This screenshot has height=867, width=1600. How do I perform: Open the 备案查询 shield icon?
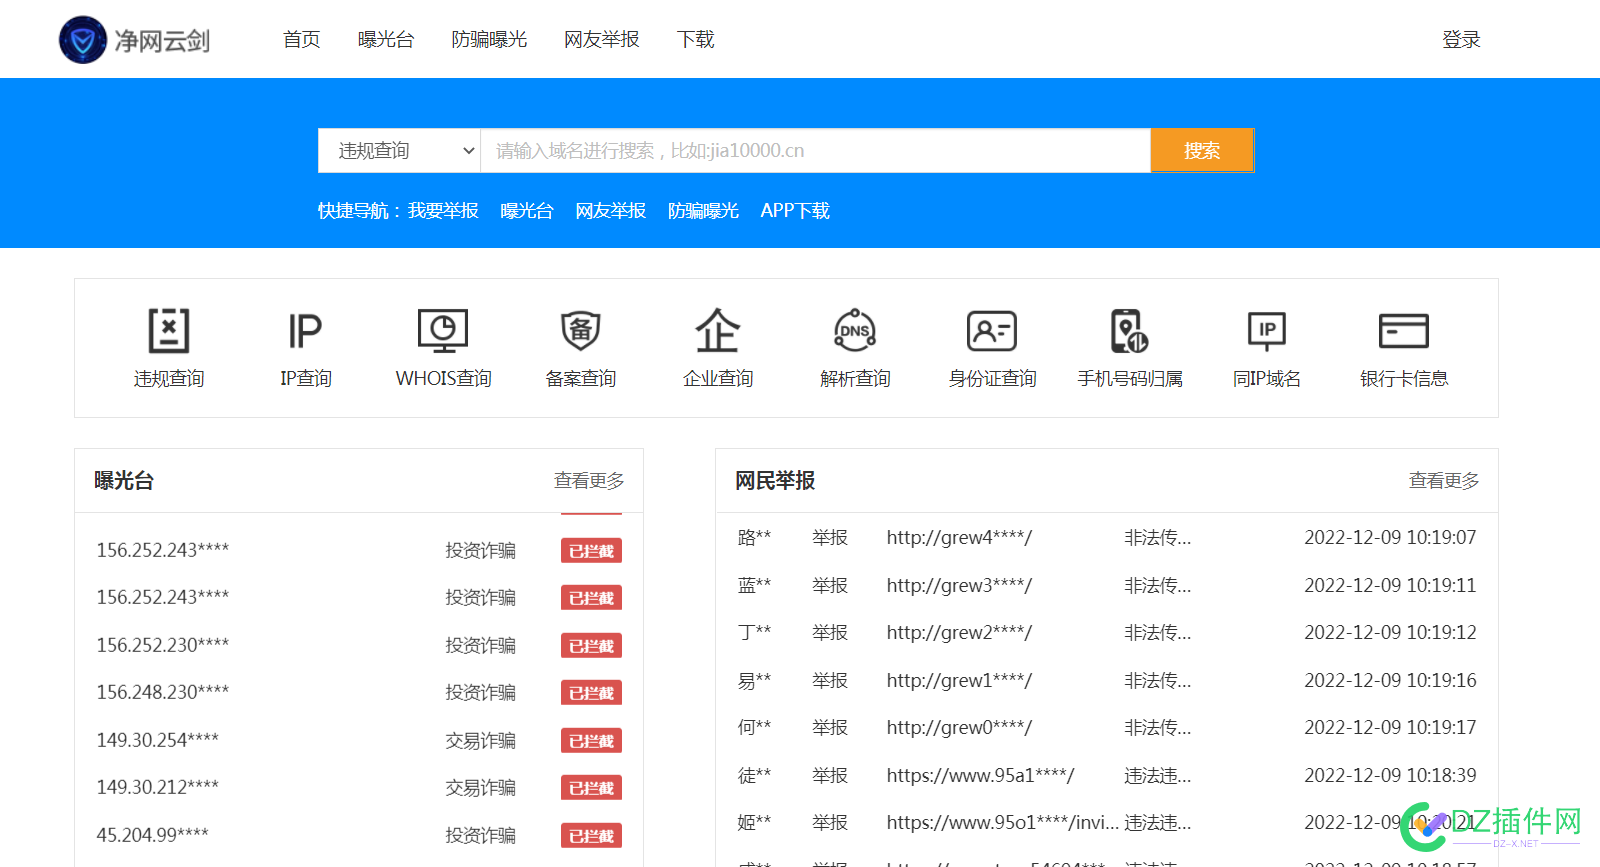point(581,331)
